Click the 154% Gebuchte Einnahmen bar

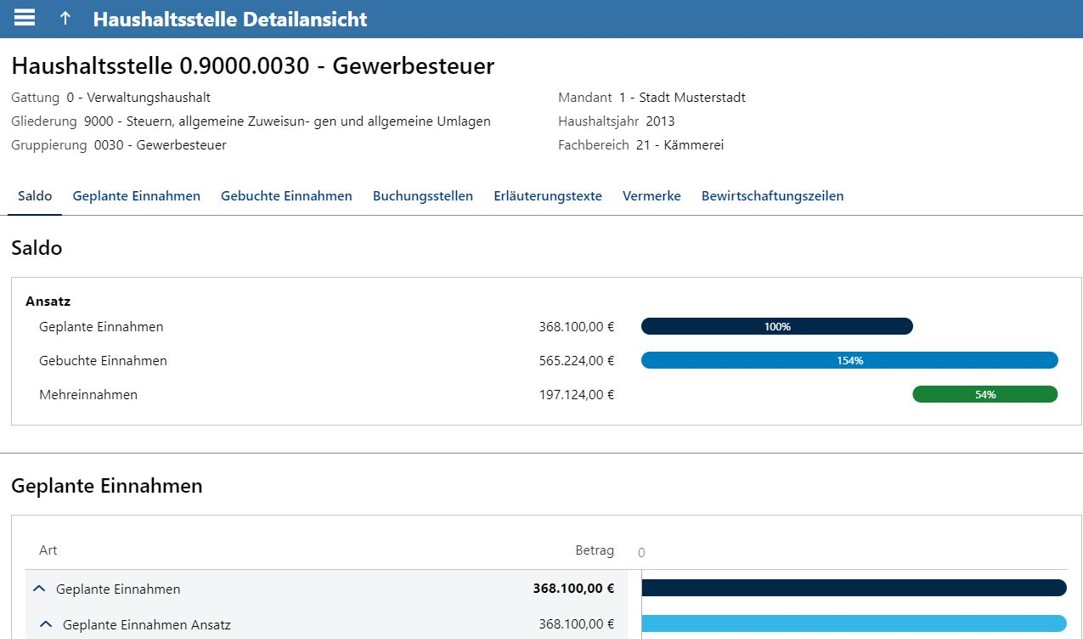click(x=849, y=361)
